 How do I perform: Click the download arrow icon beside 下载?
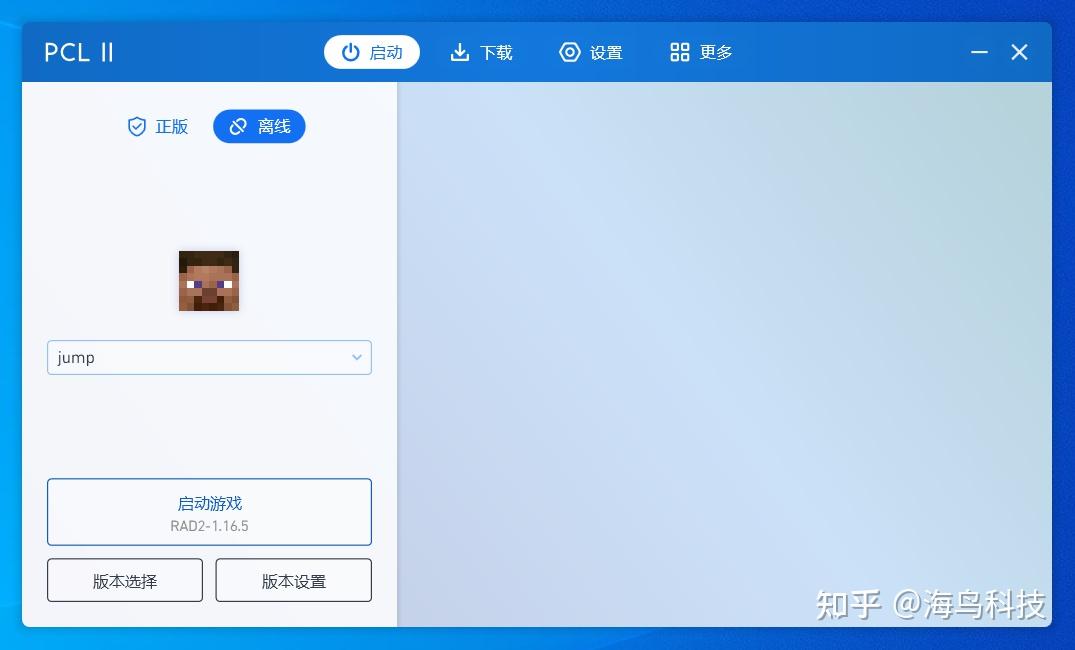tap(460, 52)
